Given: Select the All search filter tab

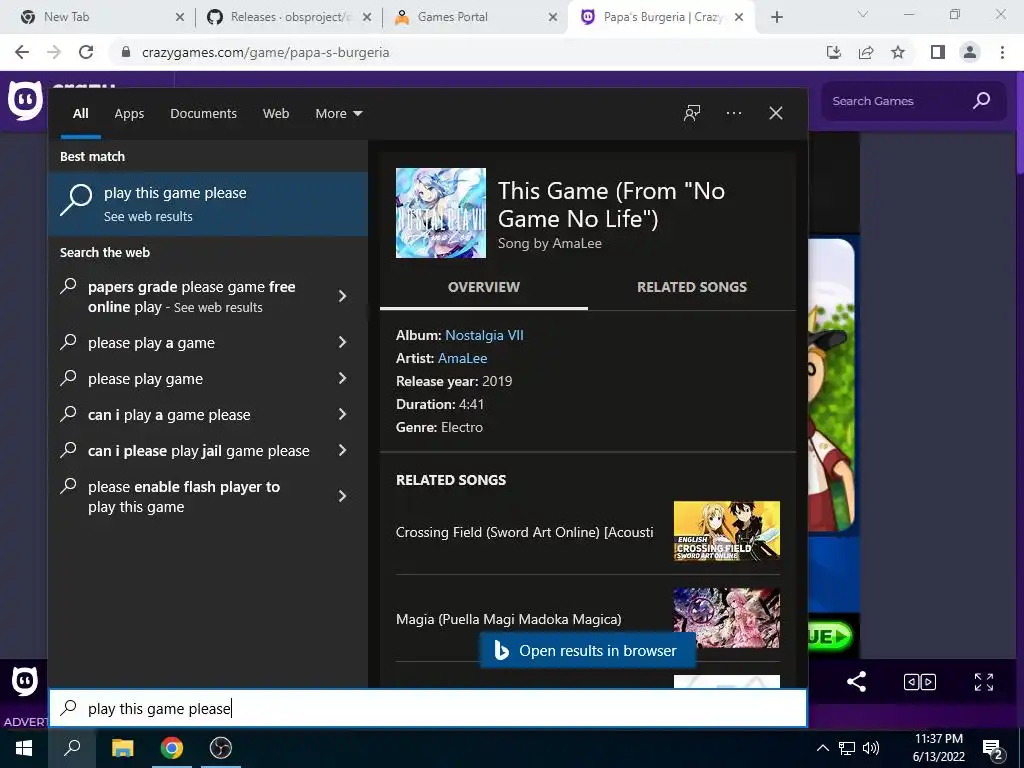Looking at the screenshot, I should pos(80,114).
